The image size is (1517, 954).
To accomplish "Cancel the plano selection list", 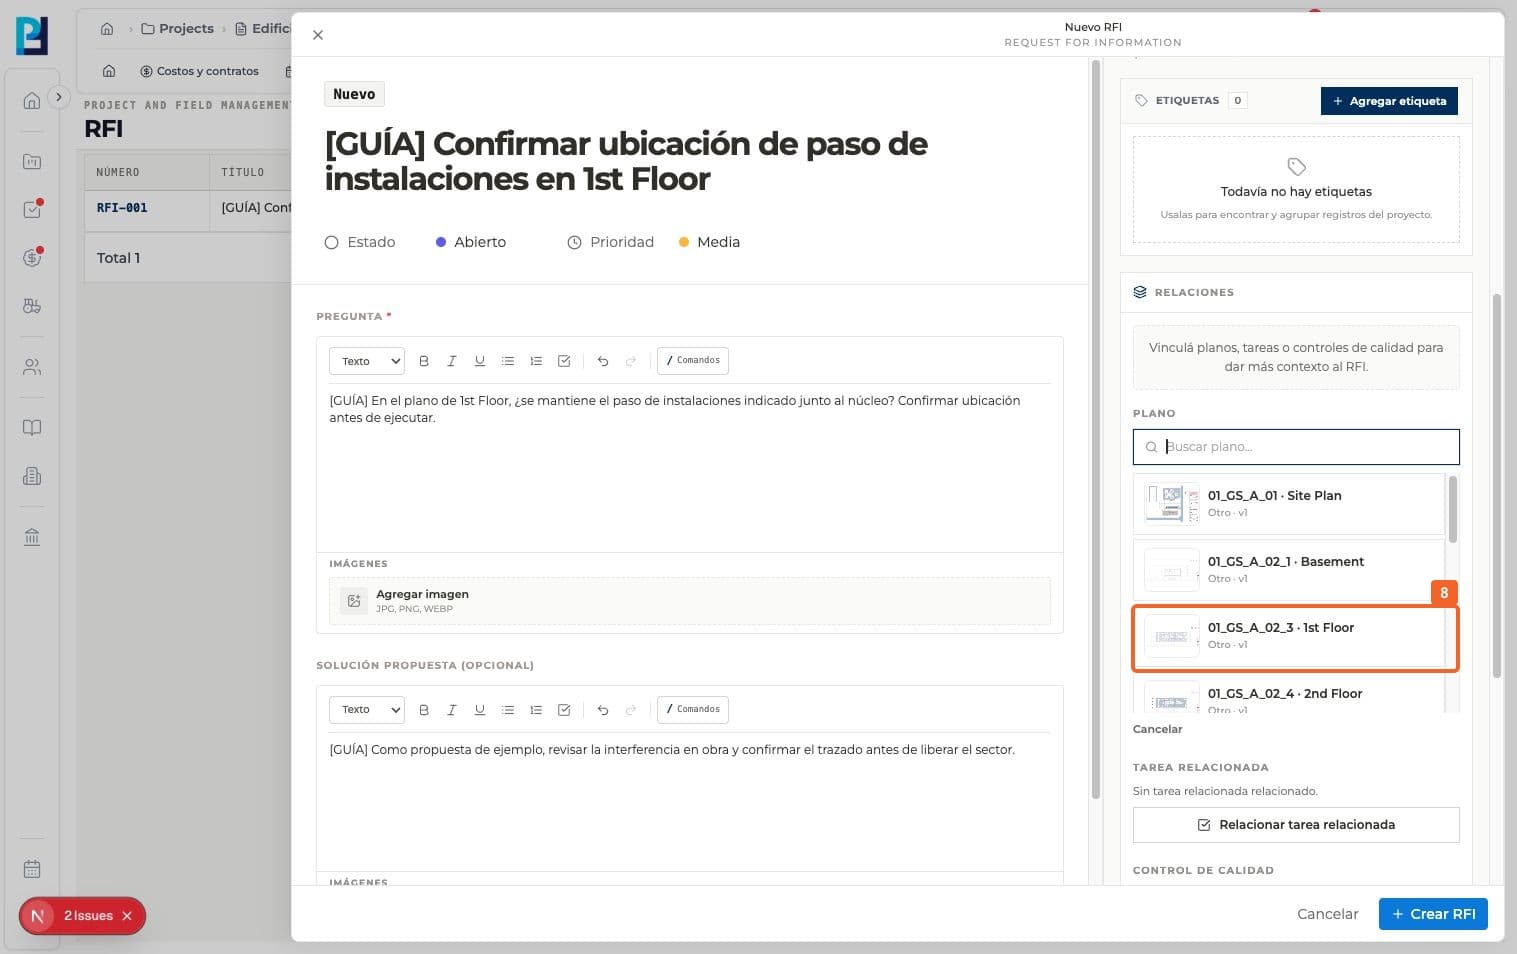I will tap(1158, 729).
